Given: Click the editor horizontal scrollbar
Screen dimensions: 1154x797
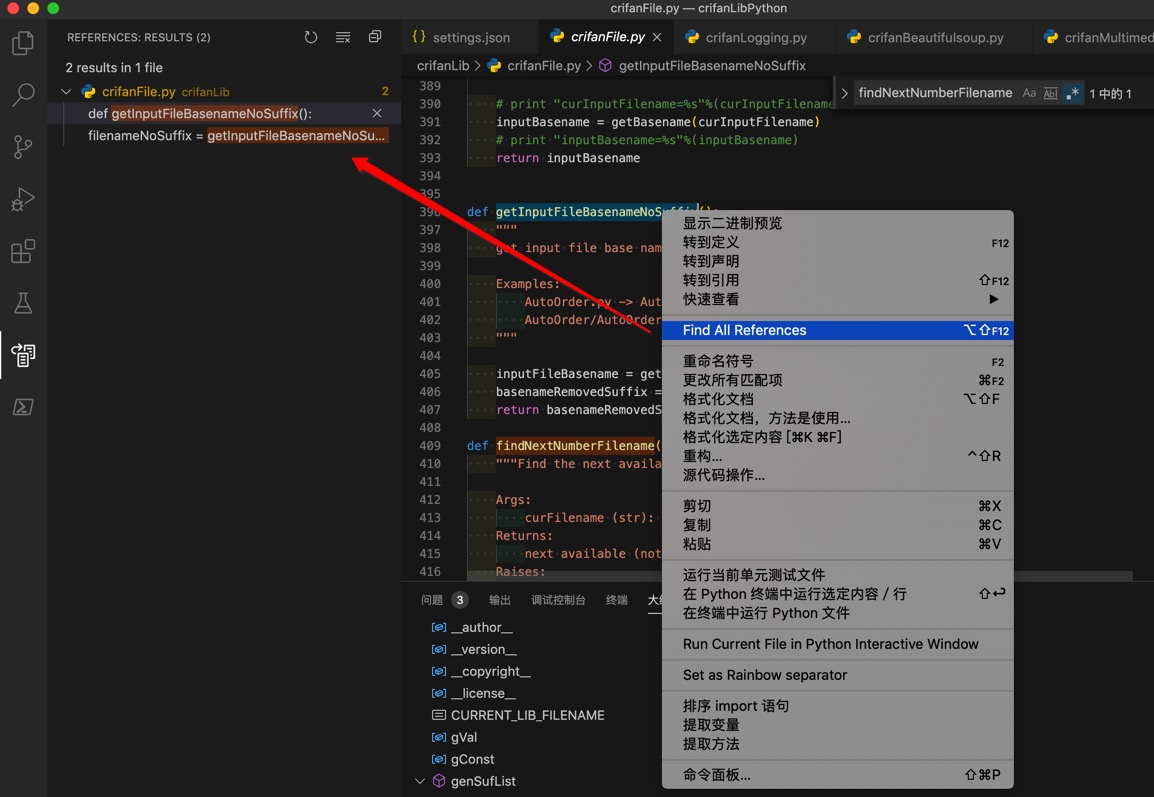Looking at the screenshot, I should coord(799,575).
